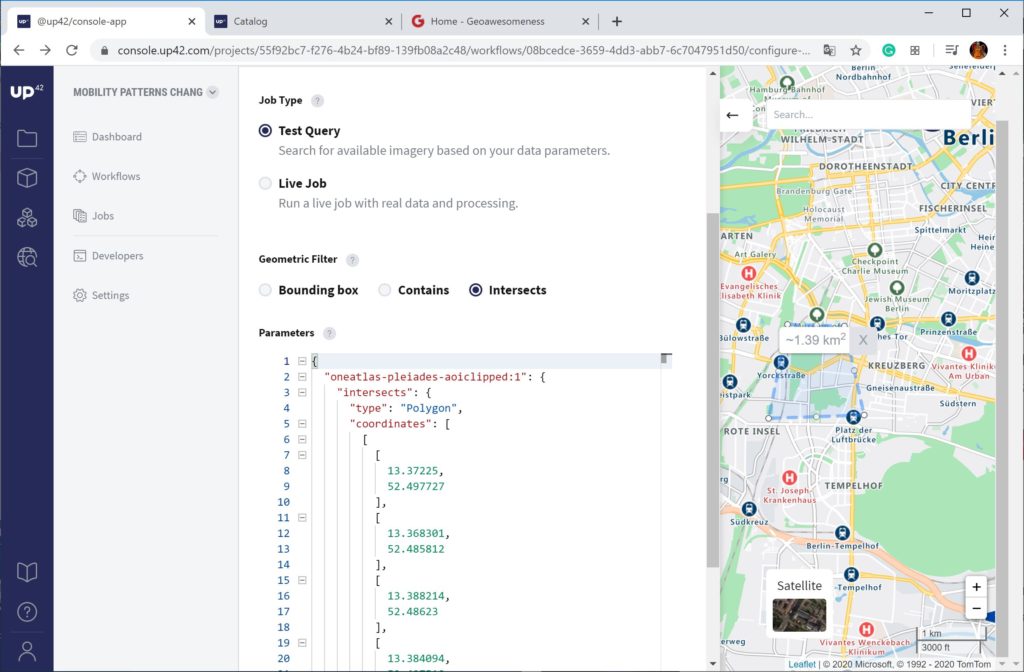The image size is (1024, 672).
Task: Open the UP42 logo home
Action: click(26, 91)
